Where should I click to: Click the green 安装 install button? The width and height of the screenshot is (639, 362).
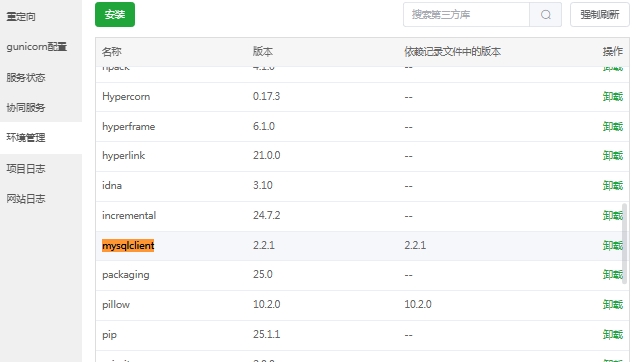point(115,15)
